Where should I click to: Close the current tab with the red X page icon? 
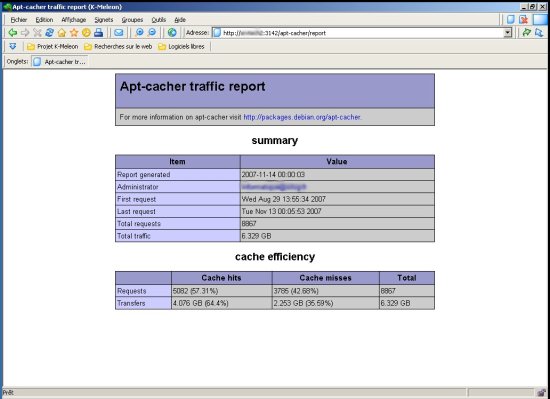pos(524,20)
